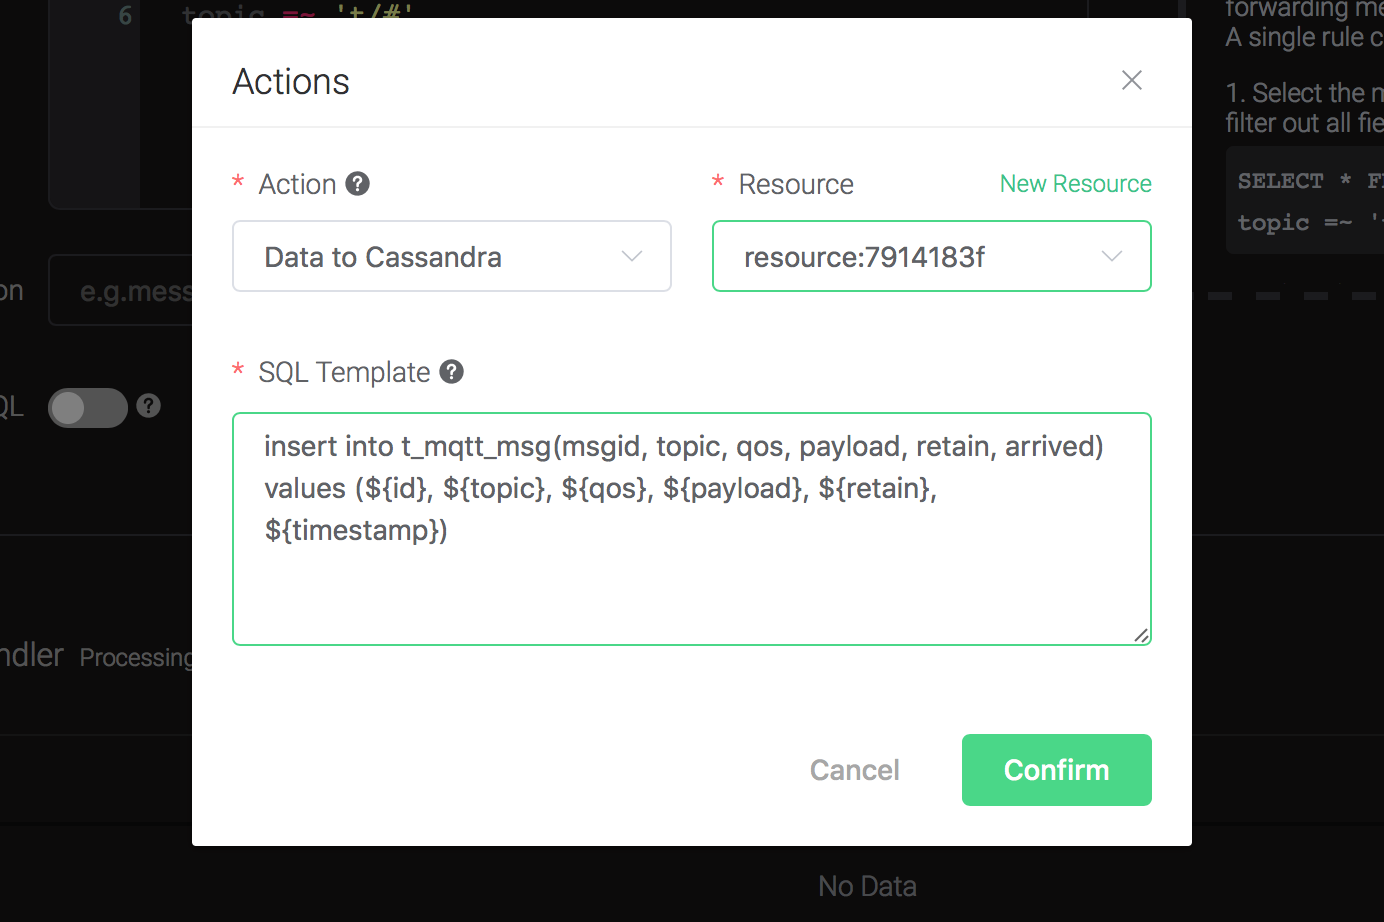Click the chevron arrow in the resource:7914183f box
Image resolution: width=1384 pixels, height=922 pixels.
(x=1111, y=257)
